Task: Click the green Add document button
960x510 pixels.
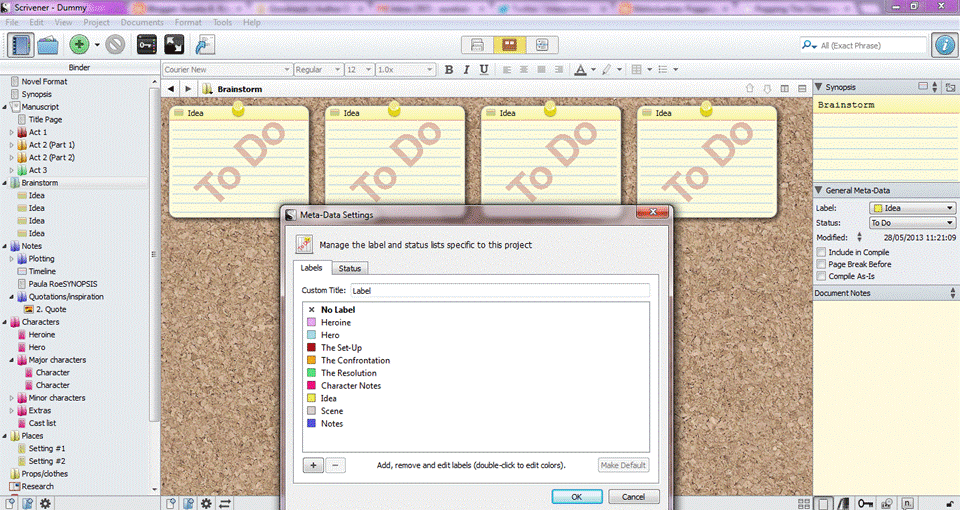Action: [79, 45]
